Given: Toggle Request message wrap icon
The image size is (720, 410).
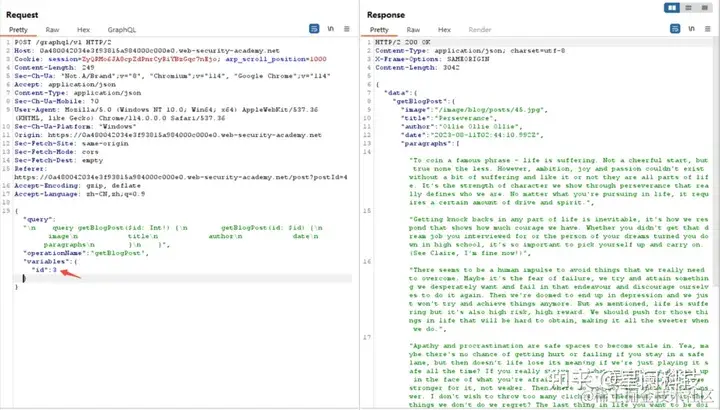Looking at the screenshot, I should (x=314, y=29).
